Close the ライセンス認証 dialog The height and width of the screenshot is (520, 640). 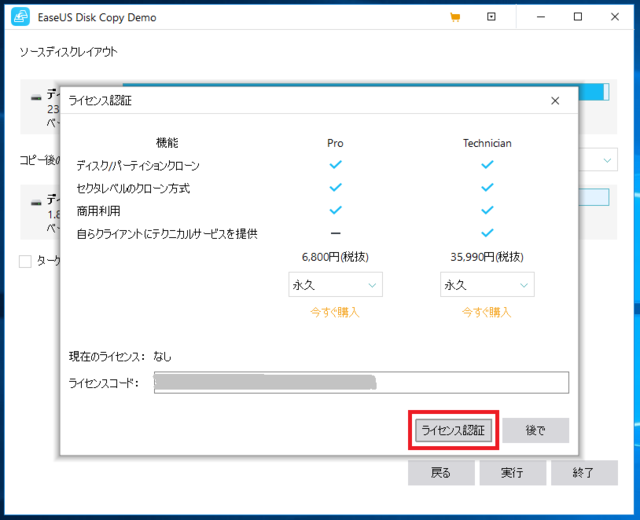[x=555, y=101]
